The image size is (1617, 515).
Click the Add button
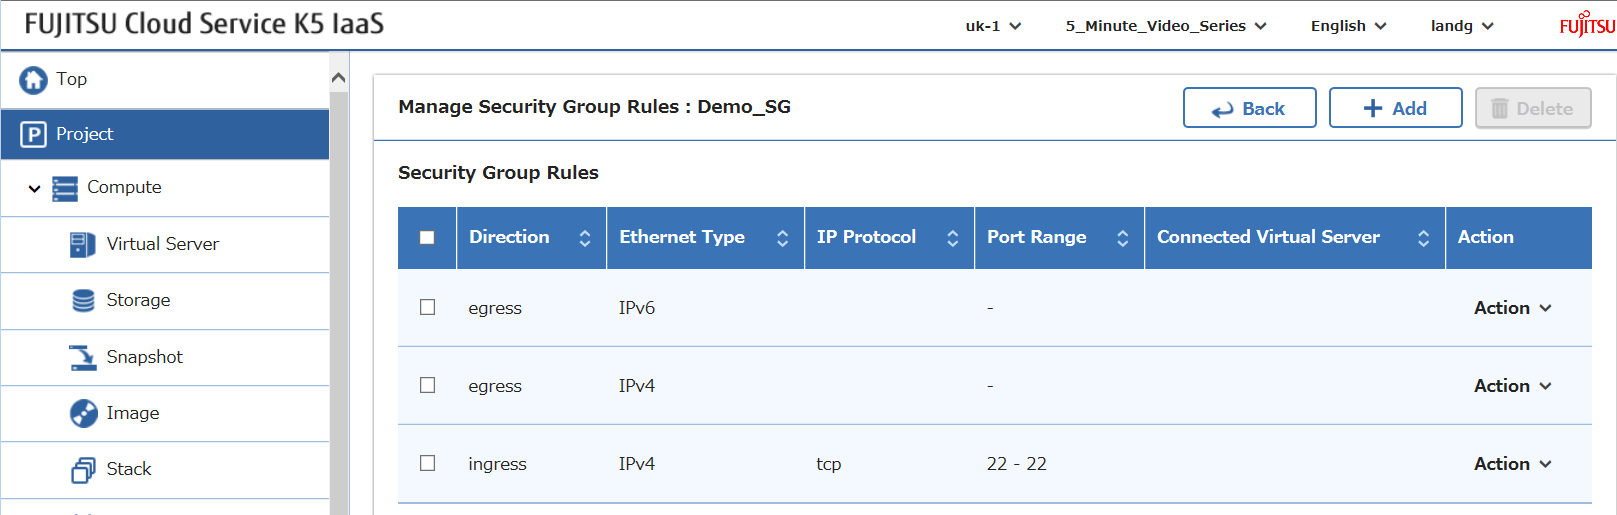(1395, 108)
